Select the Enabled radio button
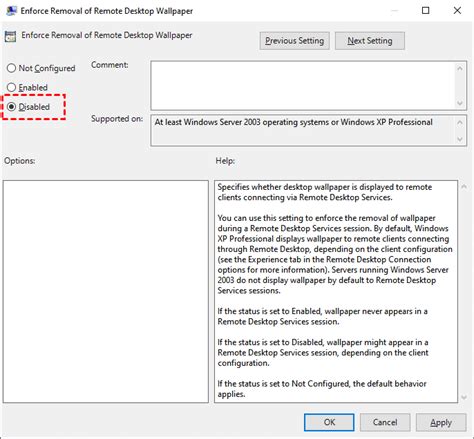 11,87
